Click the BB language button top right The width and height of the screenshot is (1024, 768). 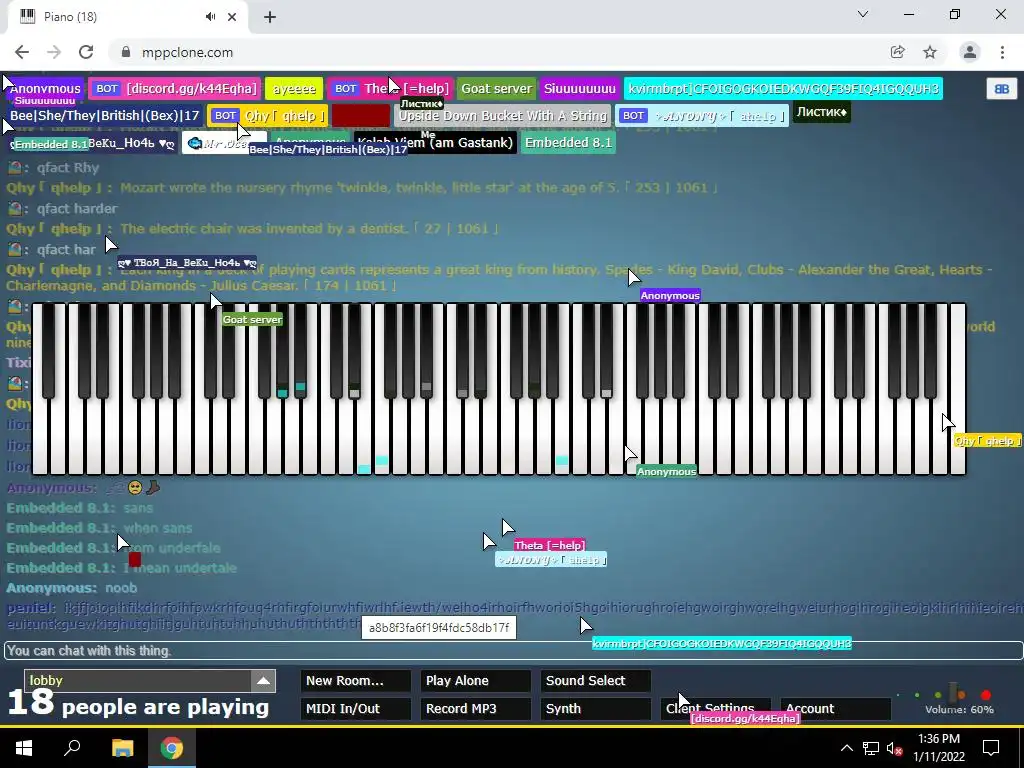point(1001,89)
